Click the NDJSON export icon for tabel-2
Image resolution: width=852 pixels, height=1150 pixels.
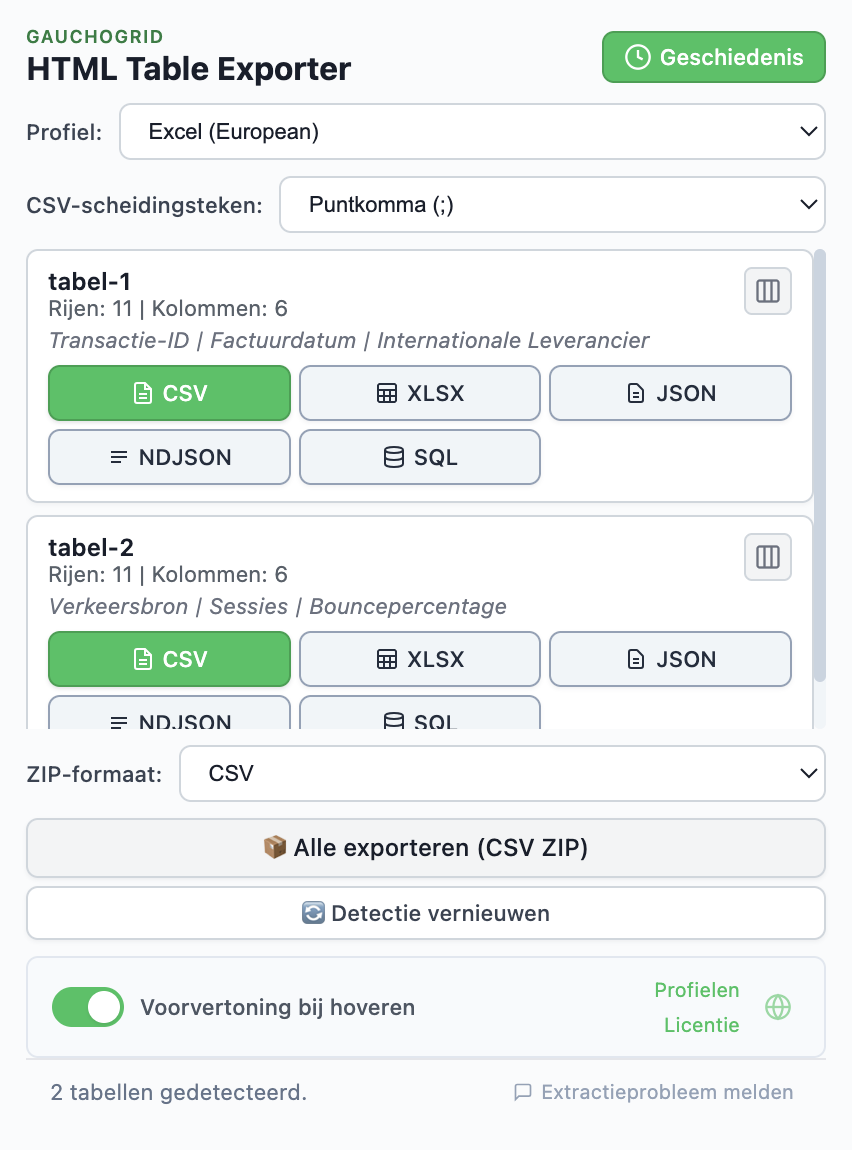[118, 722]
